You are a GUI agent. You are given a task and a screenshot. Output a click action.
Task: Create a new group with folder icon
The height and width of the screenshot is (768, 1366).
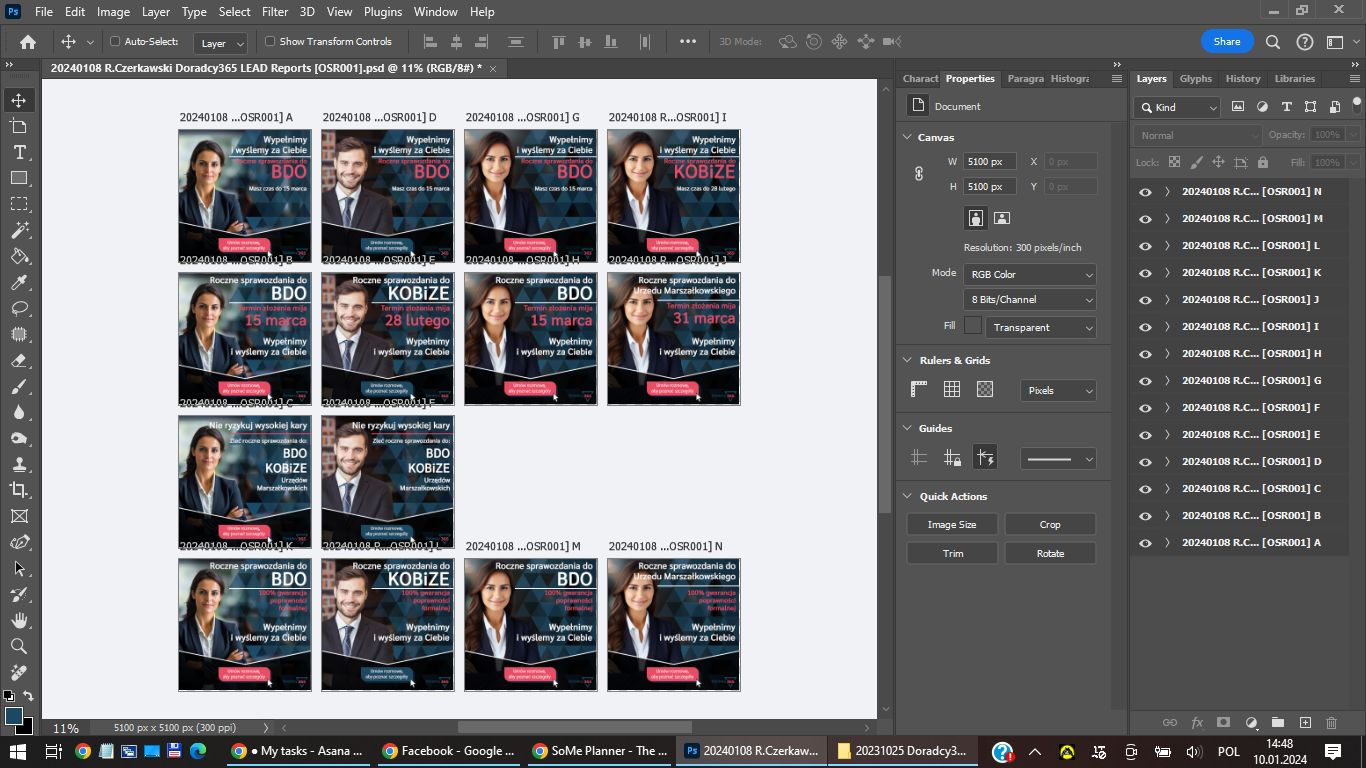tap(1278, 722)
